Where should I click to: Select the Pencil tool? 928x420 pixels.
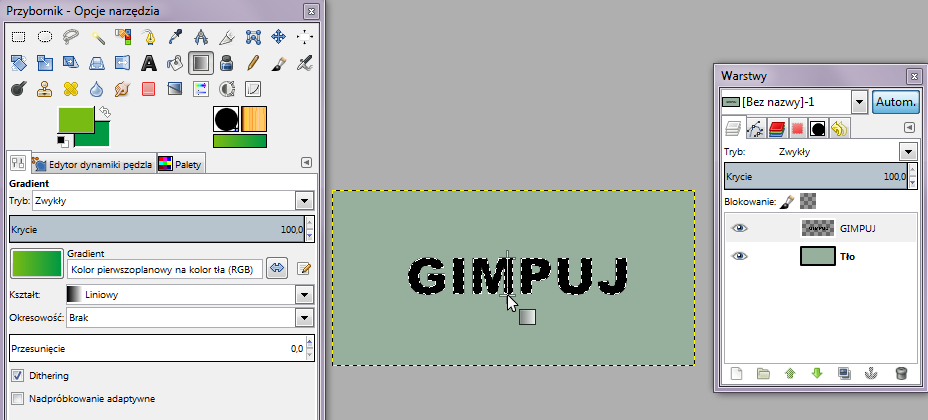252,63
